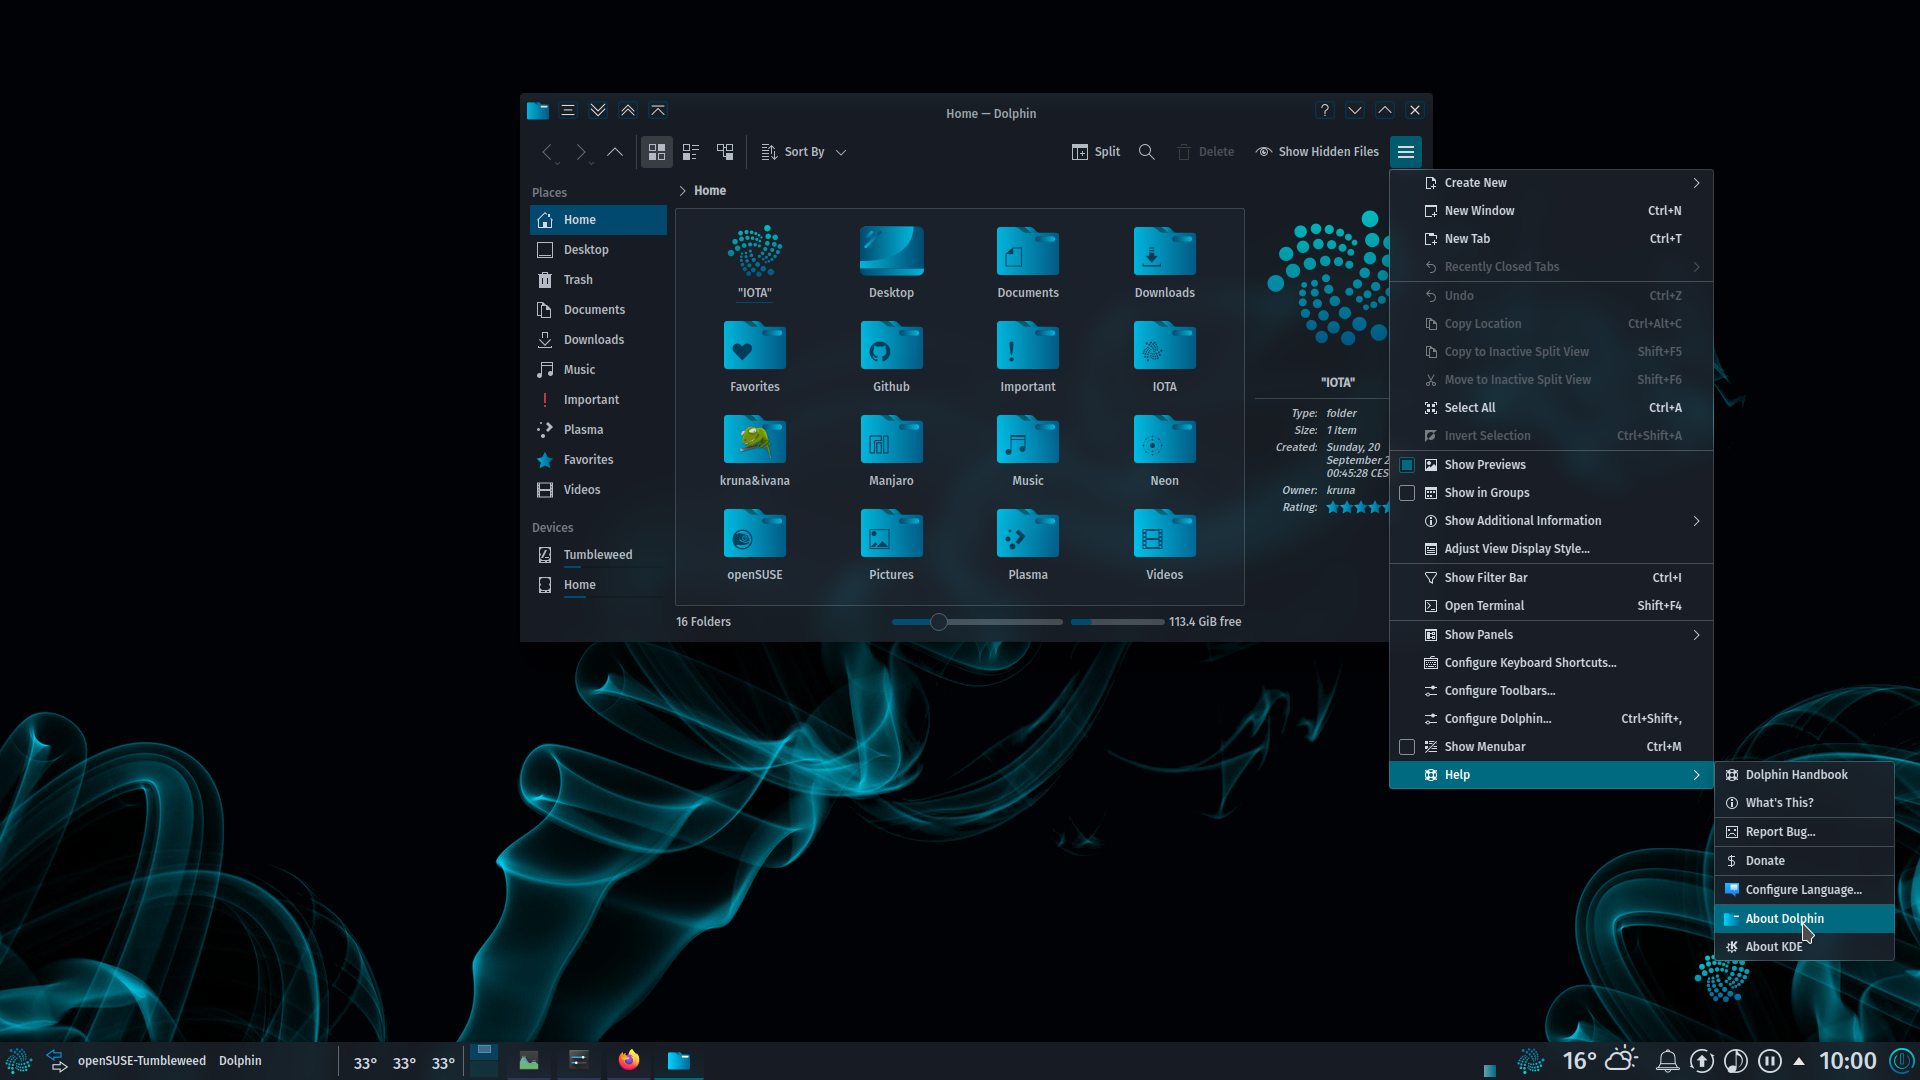Image resolution: width=1920 pixels, height=1080 pixels.
Task: Click the disk free space bar
Action: [x=1117, y=622]
